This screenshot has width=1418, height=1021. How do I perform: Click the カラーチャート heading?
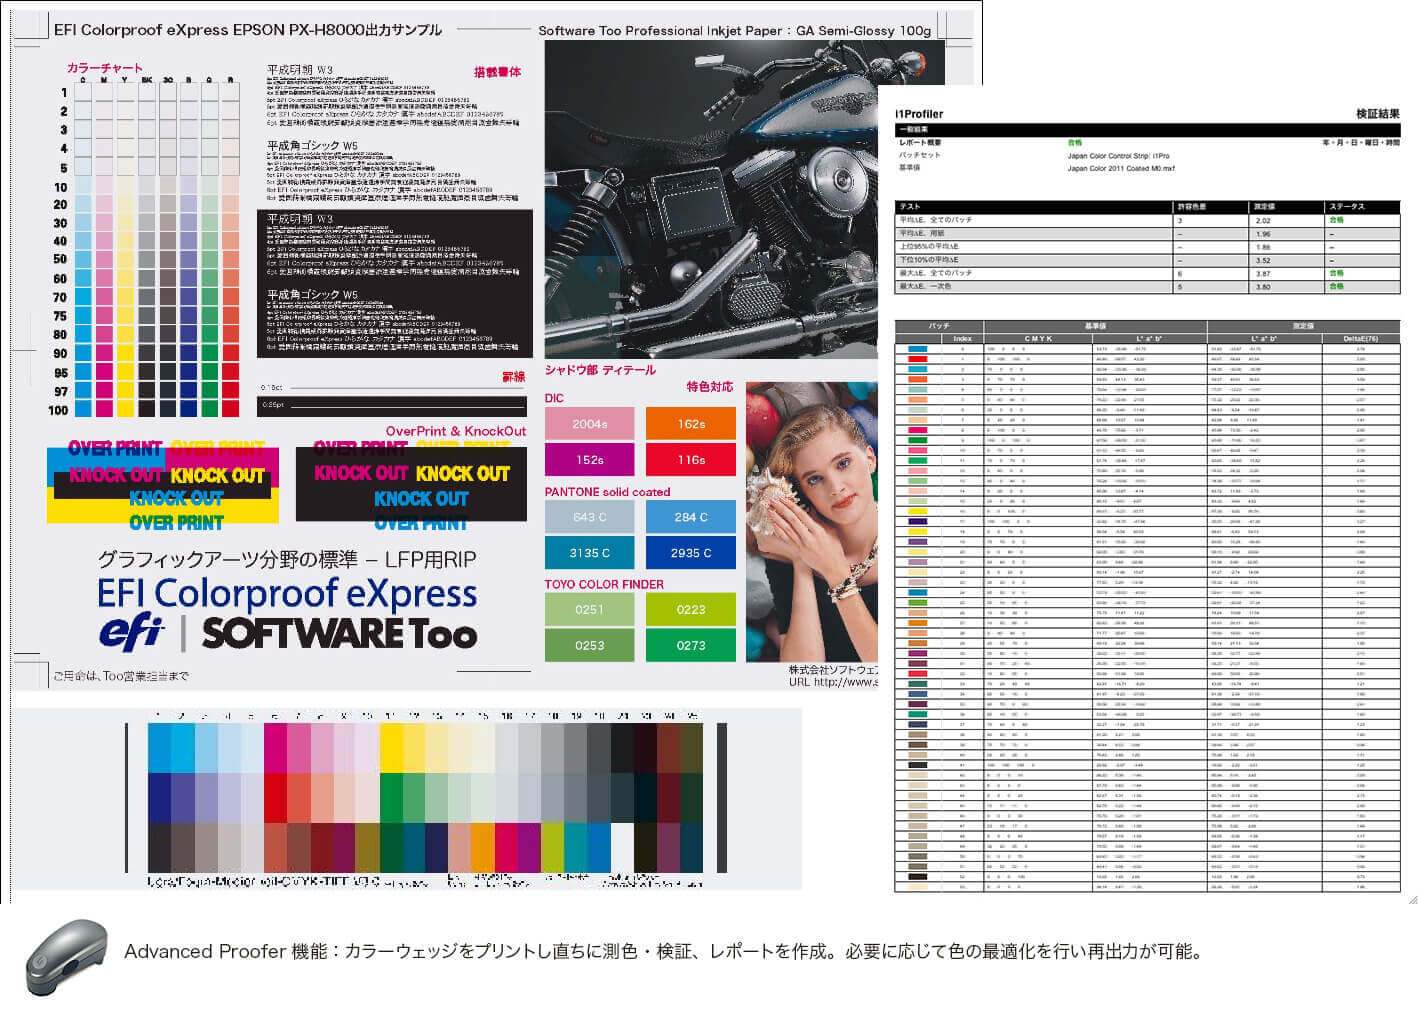pos(105,68)
